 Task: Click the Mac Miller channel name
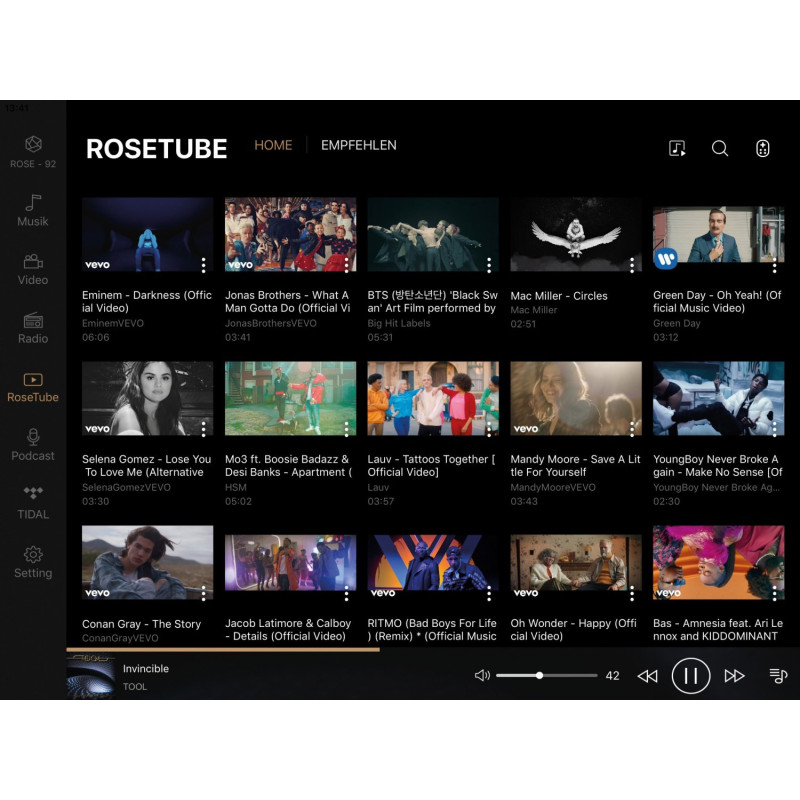[534, 310]
